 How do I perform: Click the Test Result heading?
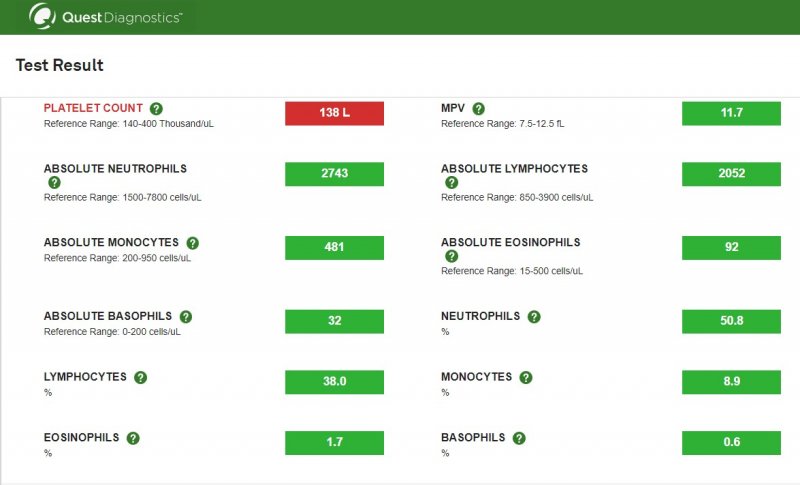[x=59, y=65]
